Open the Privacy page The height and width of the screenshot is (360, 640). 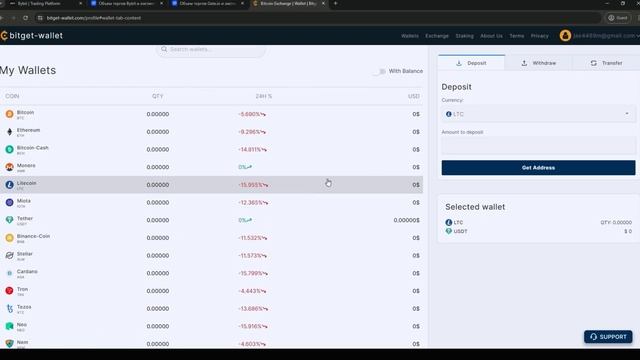[x=540, y=36]
